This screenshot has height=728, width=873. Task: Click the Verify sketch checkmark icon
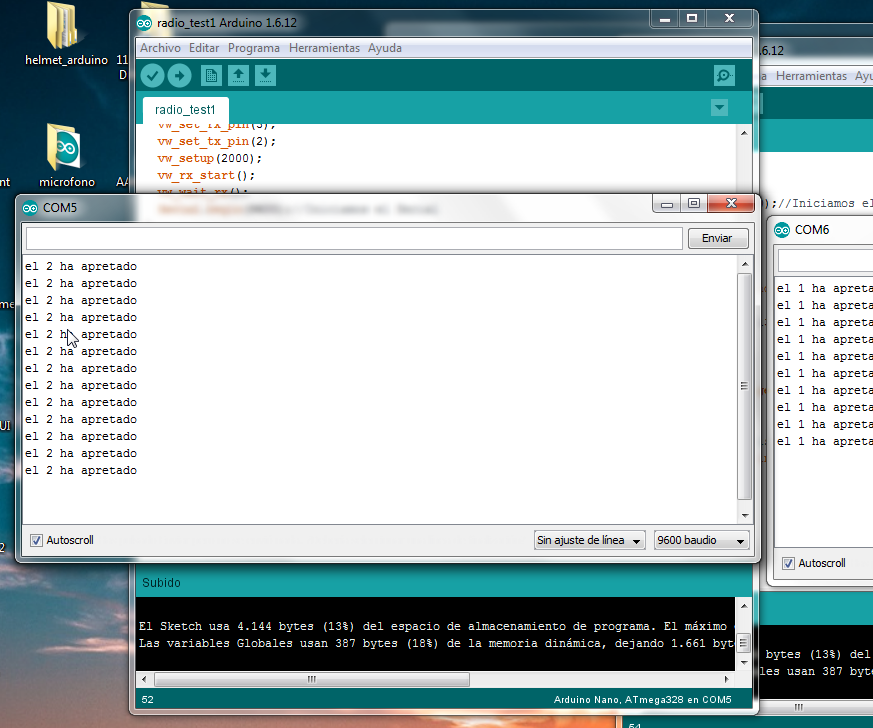pyautogui.click(x=152, y=76)
